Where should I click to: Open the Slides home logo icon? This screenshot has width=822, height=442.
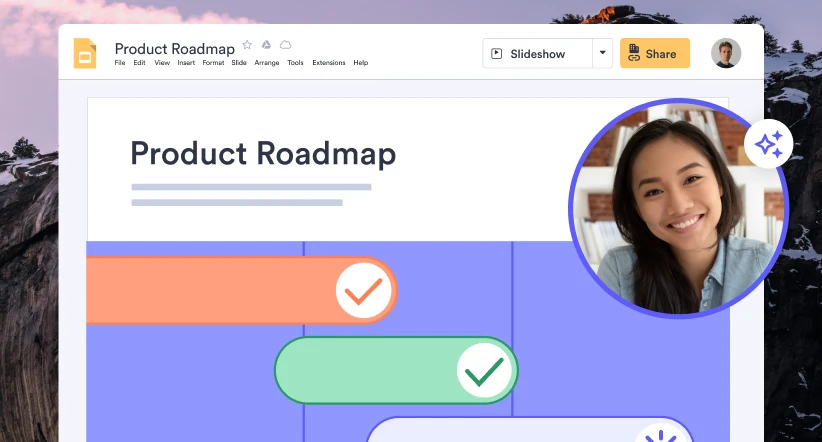pyautogui.click(x=85, y=53)
